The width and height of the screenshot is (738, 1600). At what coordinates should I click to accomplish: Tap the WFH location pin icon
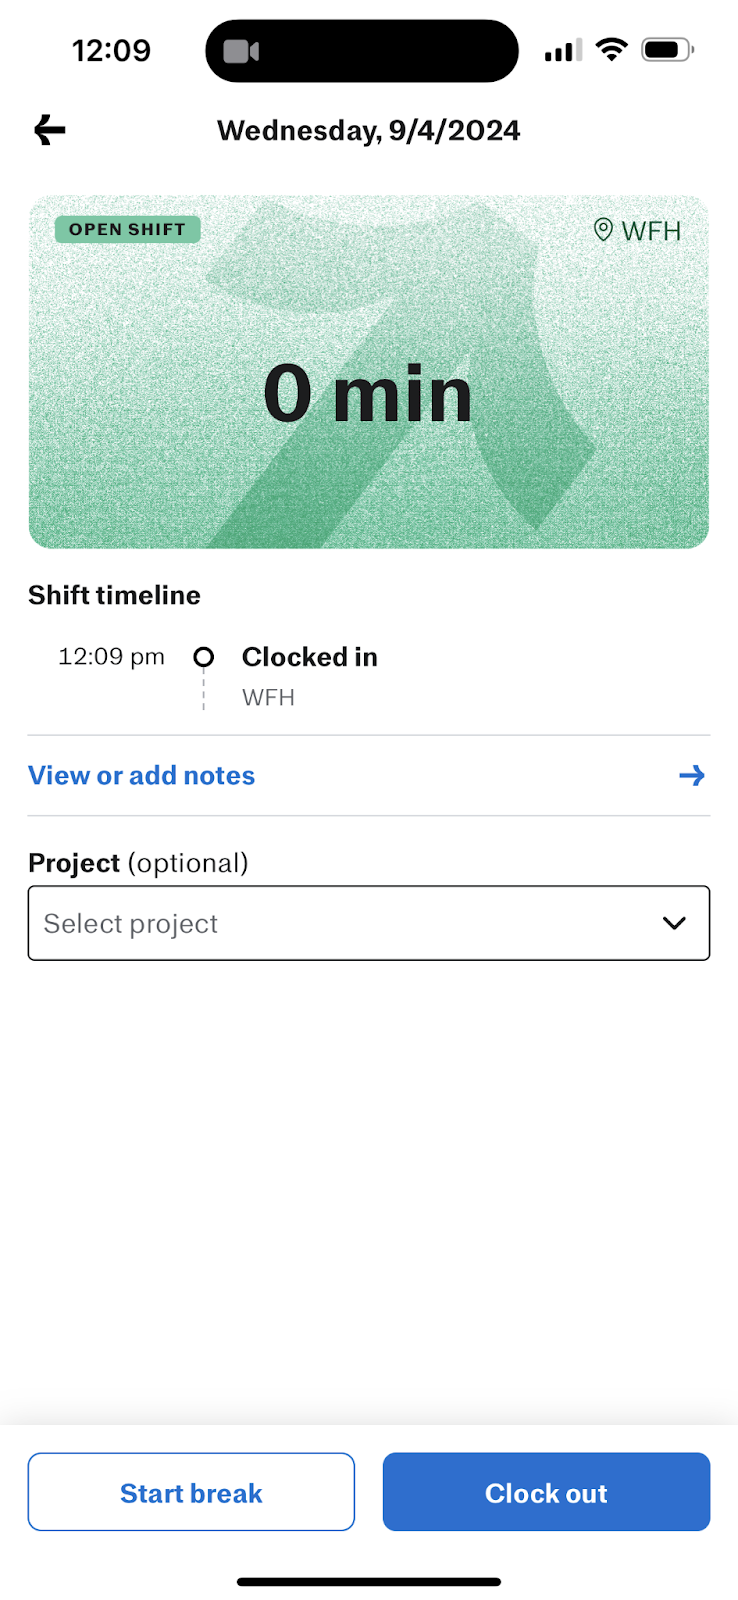(x=603, y=230)
